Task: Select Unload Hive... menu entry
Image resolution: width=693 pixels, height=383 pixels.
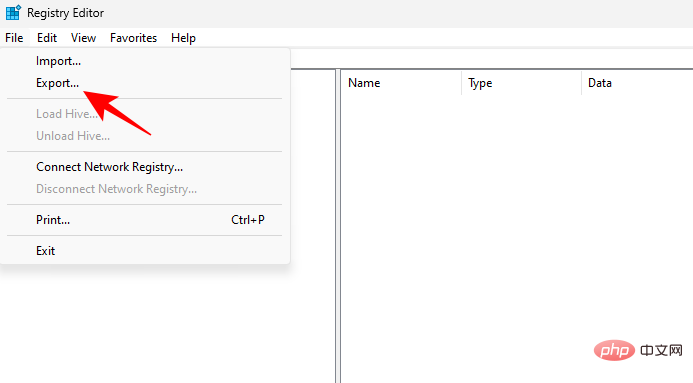Action: click(x=145, y=136)
